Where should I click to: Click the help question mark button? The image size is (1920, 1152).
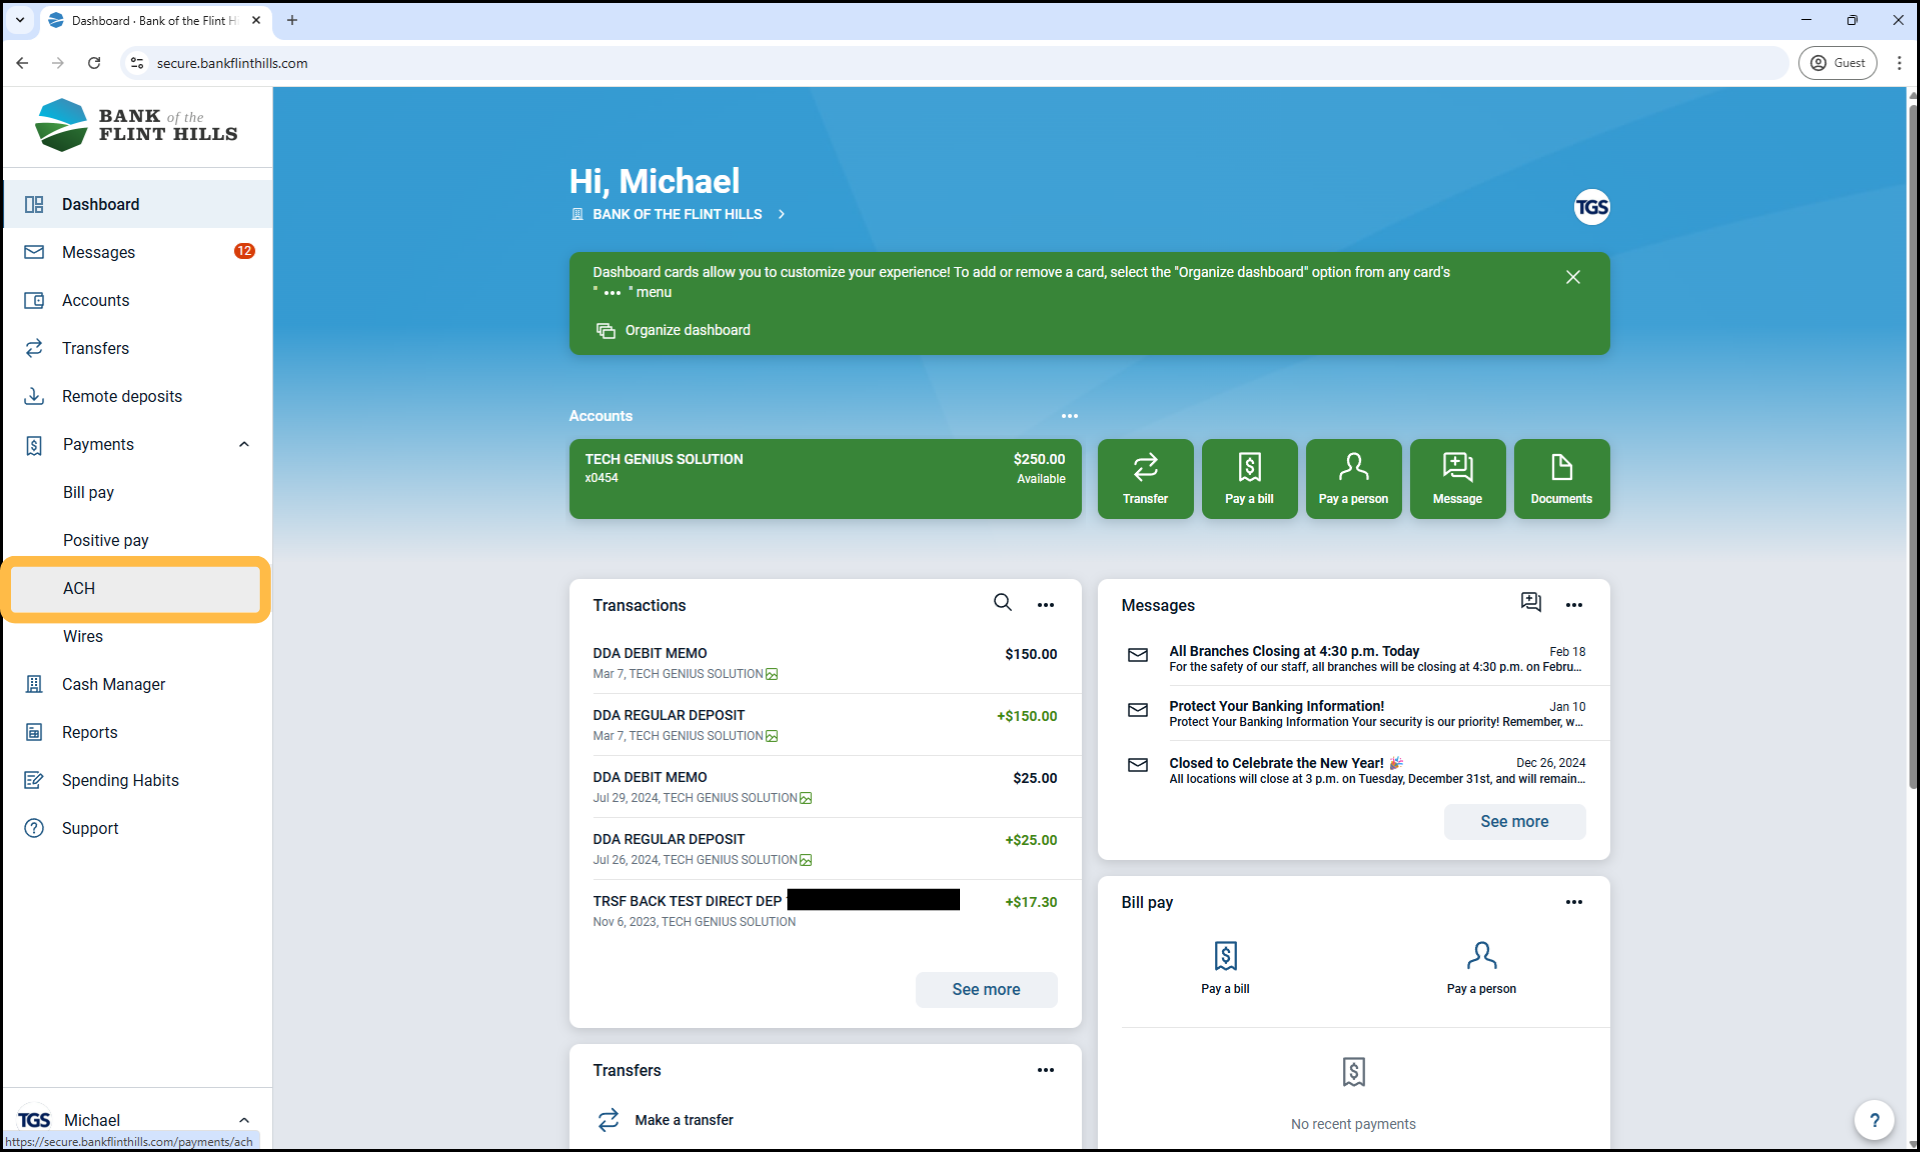(x=1874, y=1120)
